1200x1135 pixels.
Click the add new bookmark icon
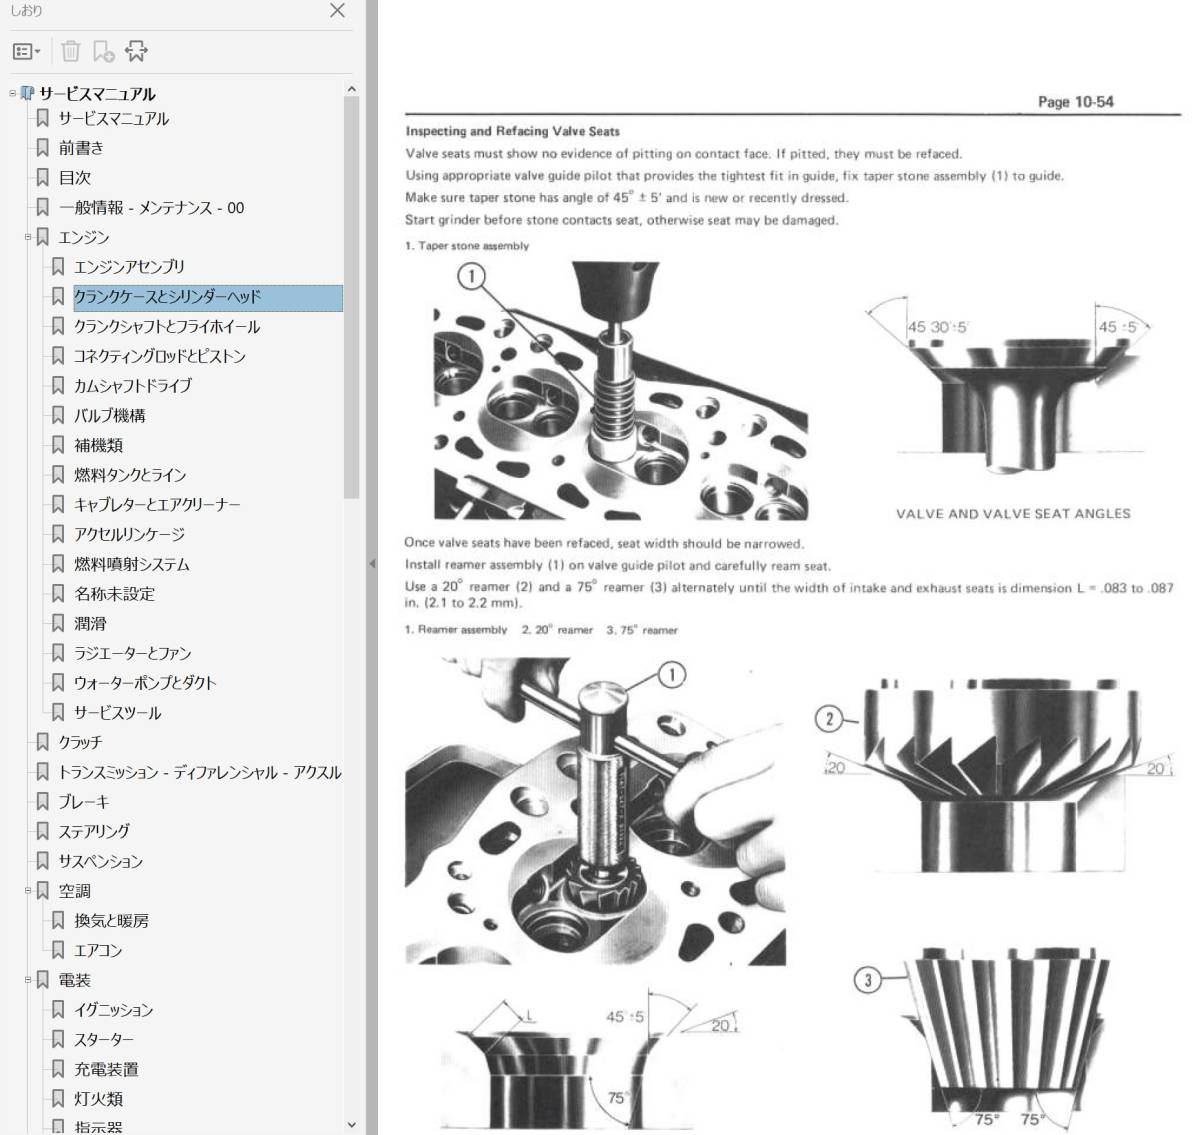click(103, 51)
